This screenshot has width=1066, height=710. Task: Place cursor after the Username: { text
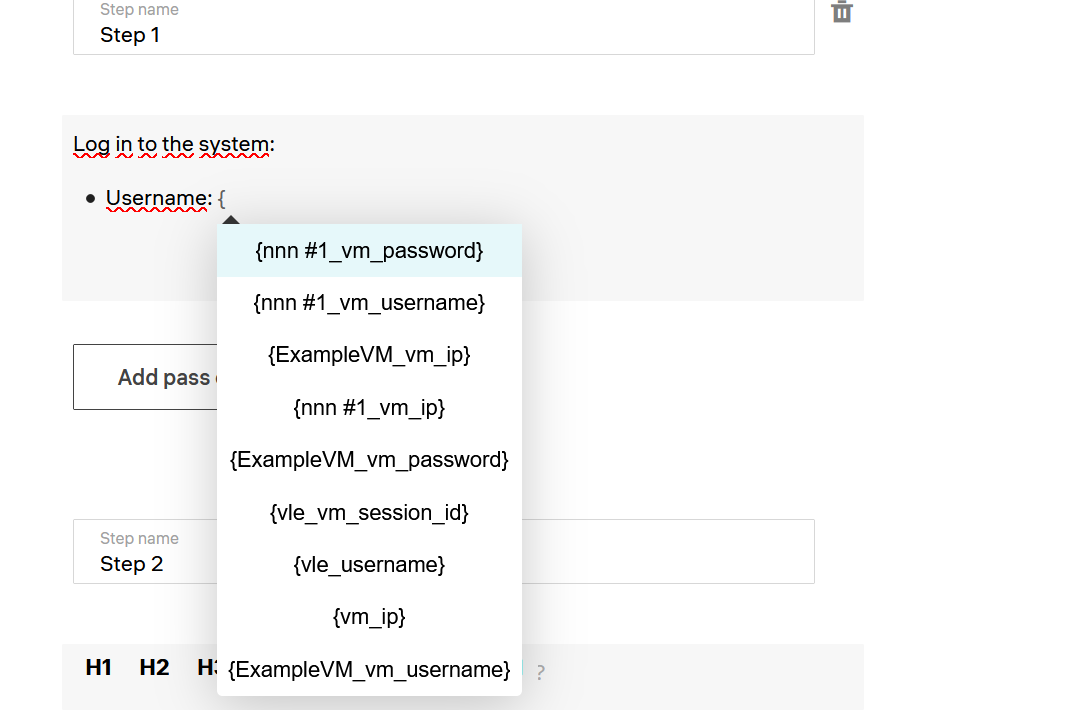click(228, 199)
